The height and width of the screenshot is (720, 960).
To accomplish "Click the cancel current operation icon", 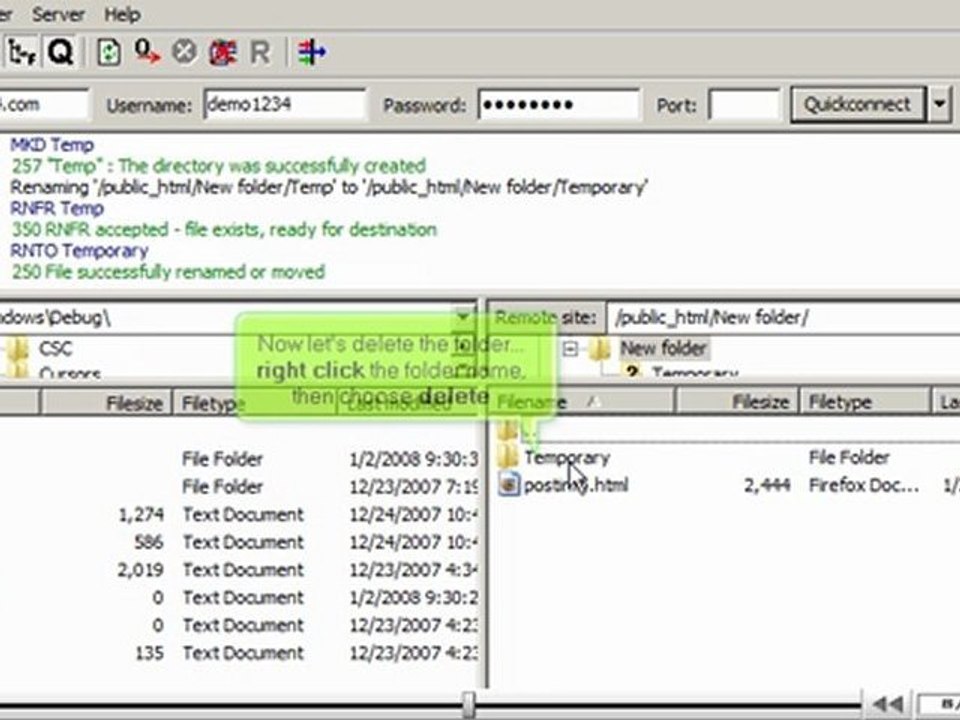I will click(x=184, y=52).
